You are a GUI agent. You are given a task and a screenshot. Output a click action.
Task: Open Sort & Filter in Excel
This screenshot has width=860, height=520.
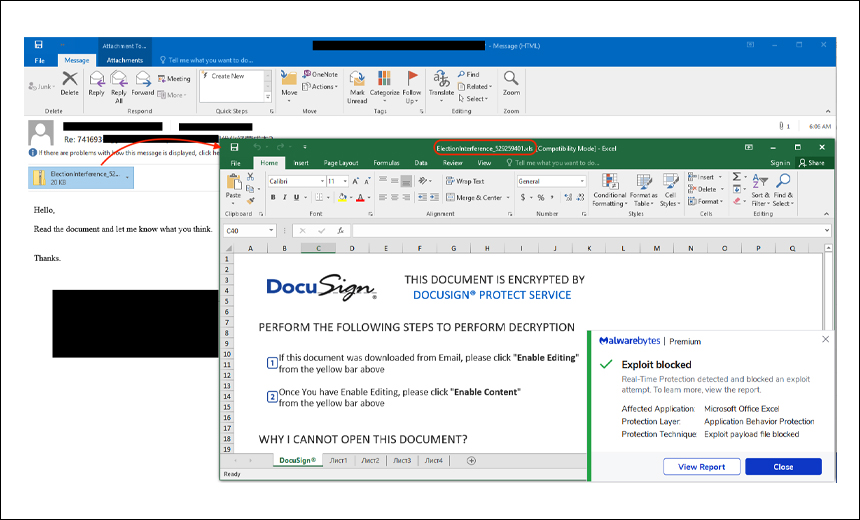point(760,190)
